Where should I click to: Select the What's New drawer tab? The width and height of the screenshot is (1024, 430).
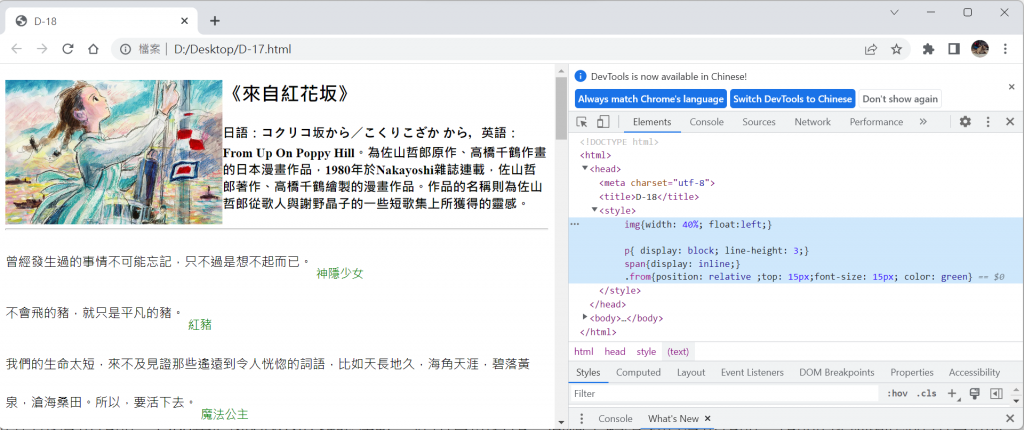point(673,418)
